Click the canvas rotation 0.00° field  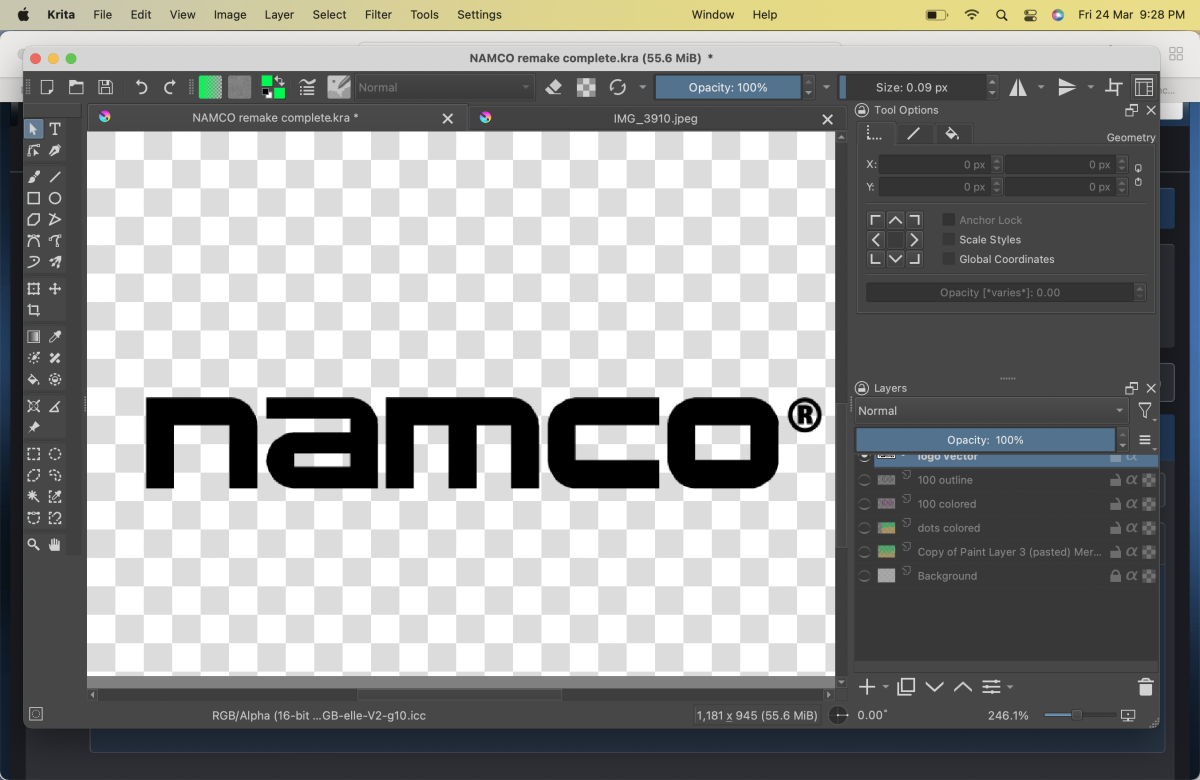(872, 715)
